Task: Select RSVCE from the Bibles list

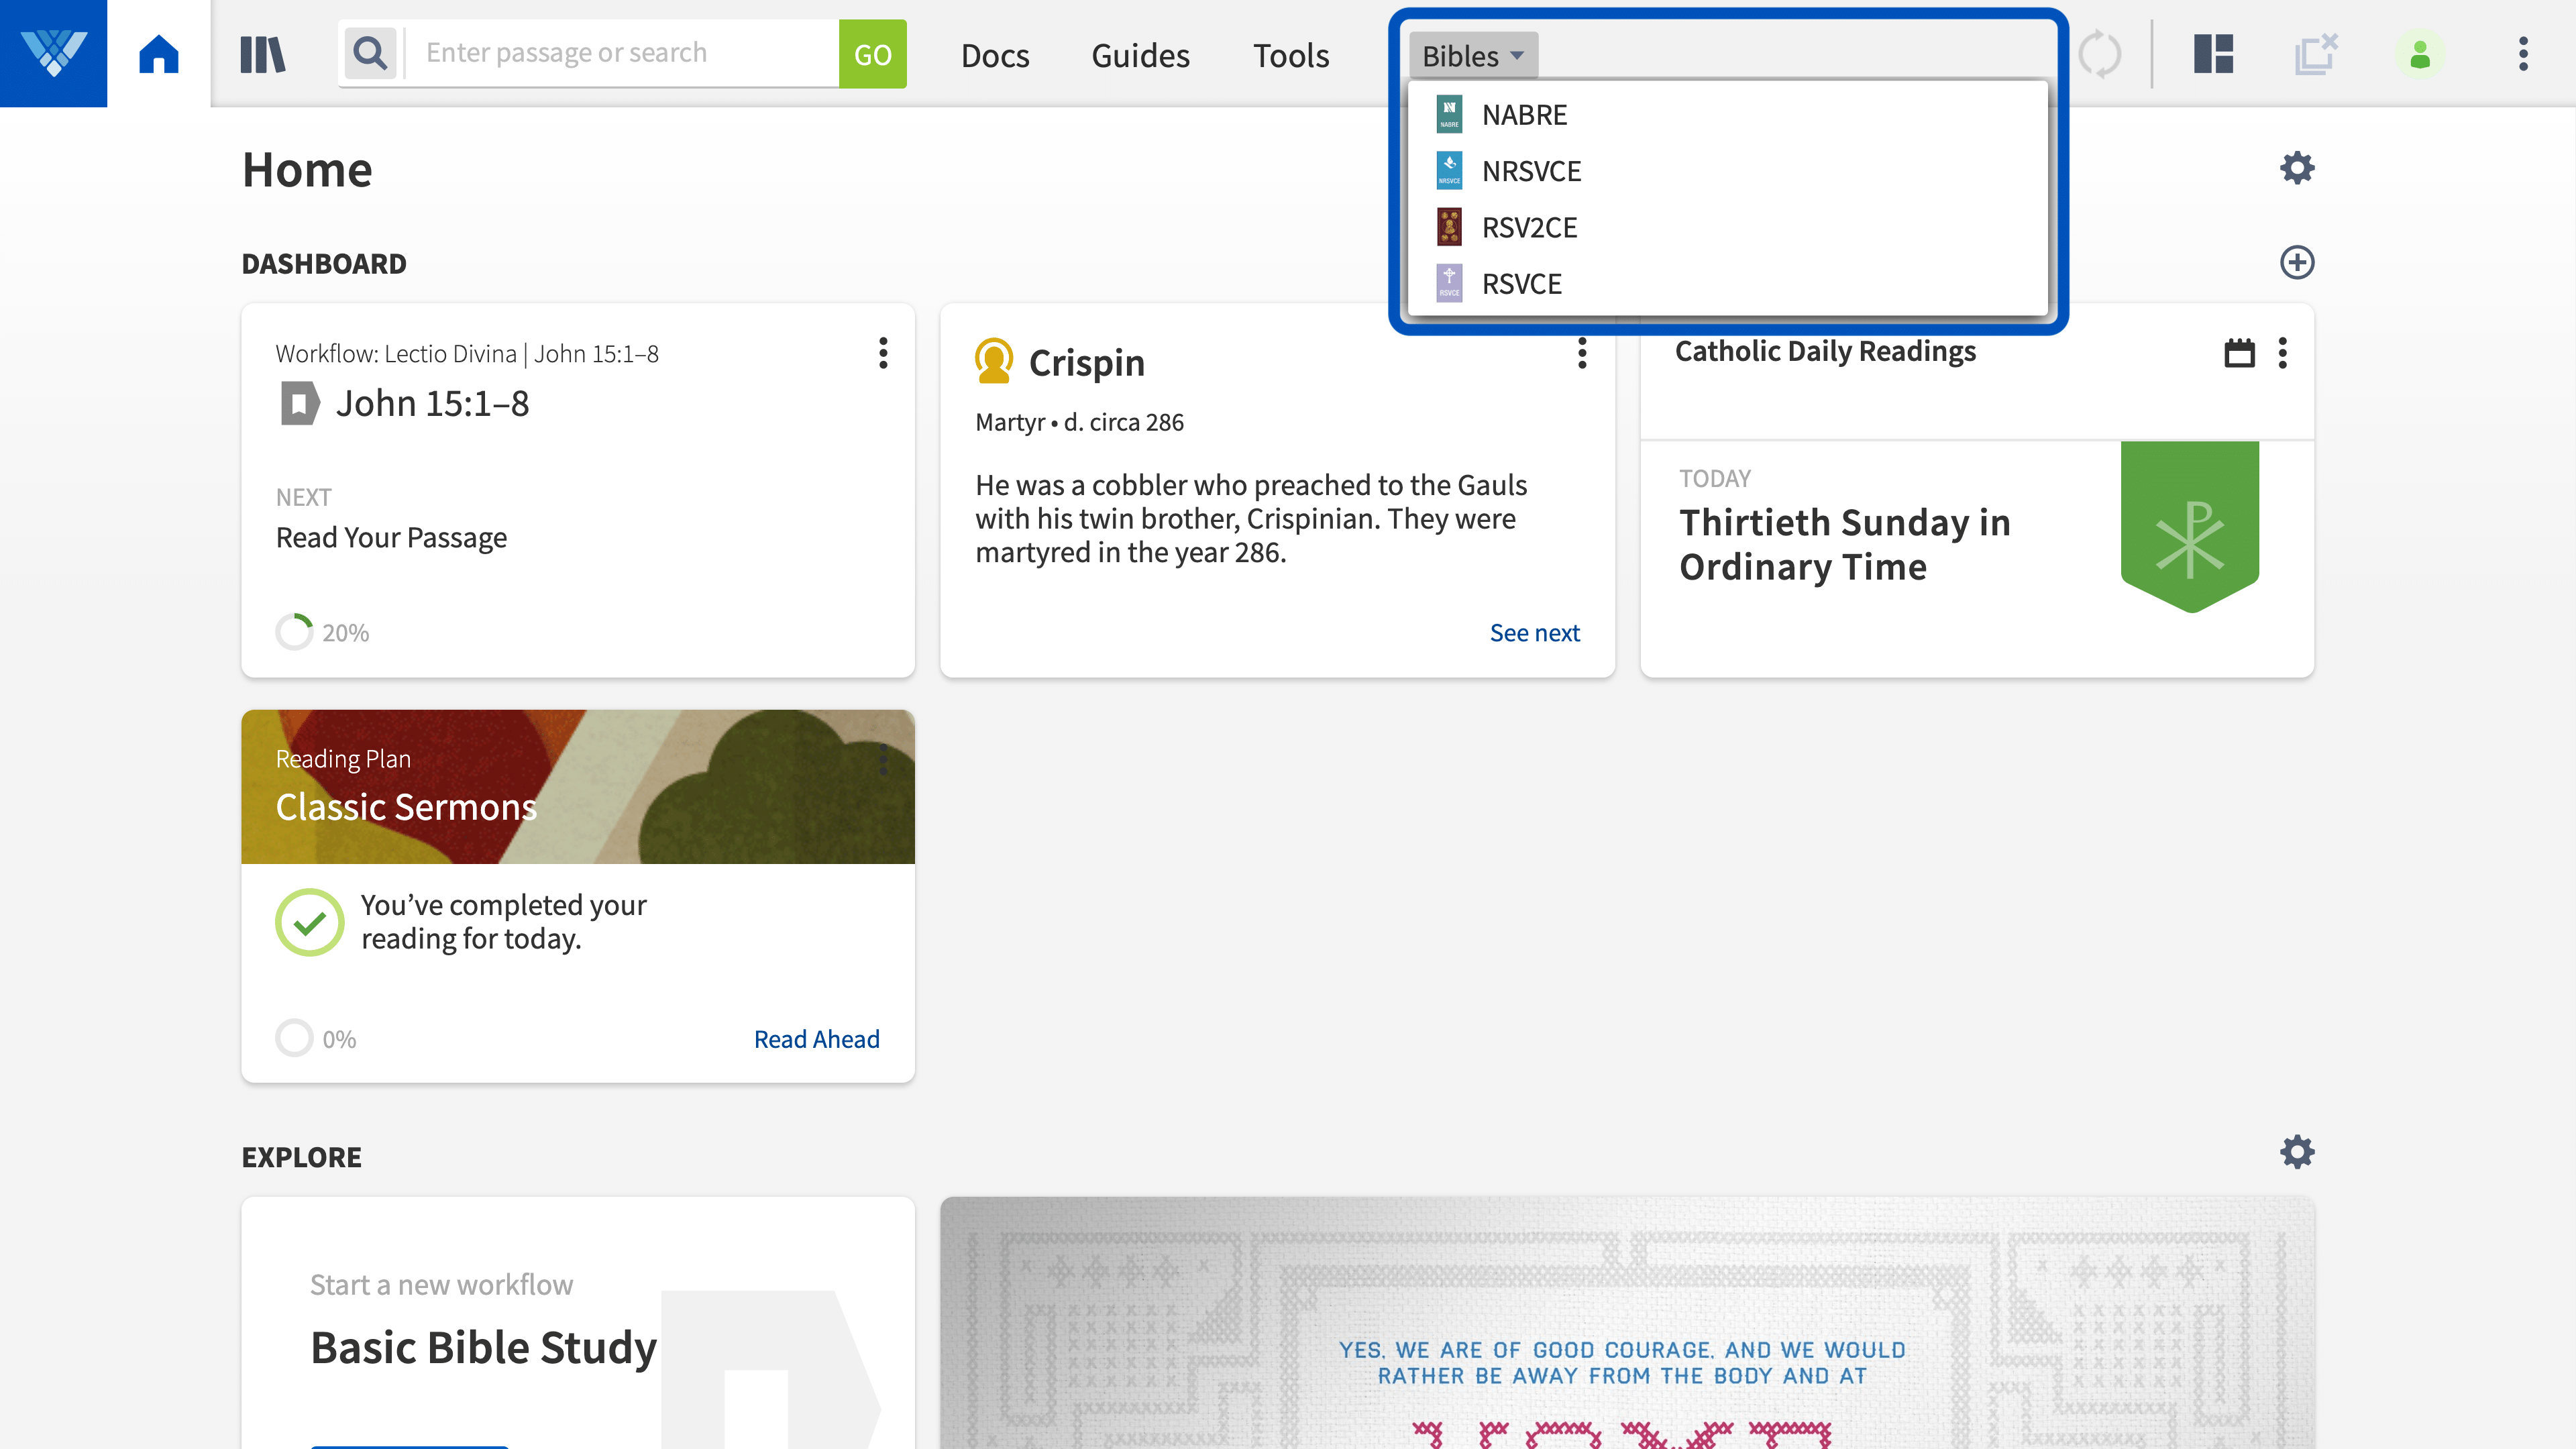Action: click(x=1727, y=283)
